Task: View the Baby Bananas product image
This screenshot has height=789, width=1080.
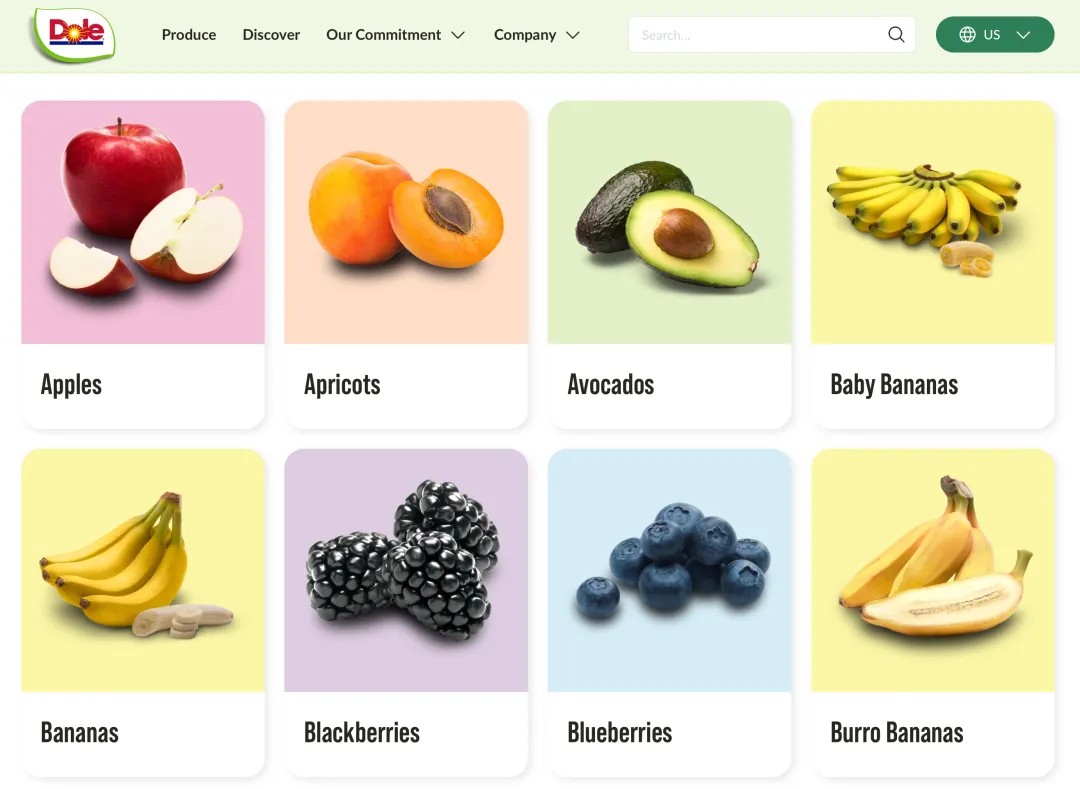Action: 933,222
